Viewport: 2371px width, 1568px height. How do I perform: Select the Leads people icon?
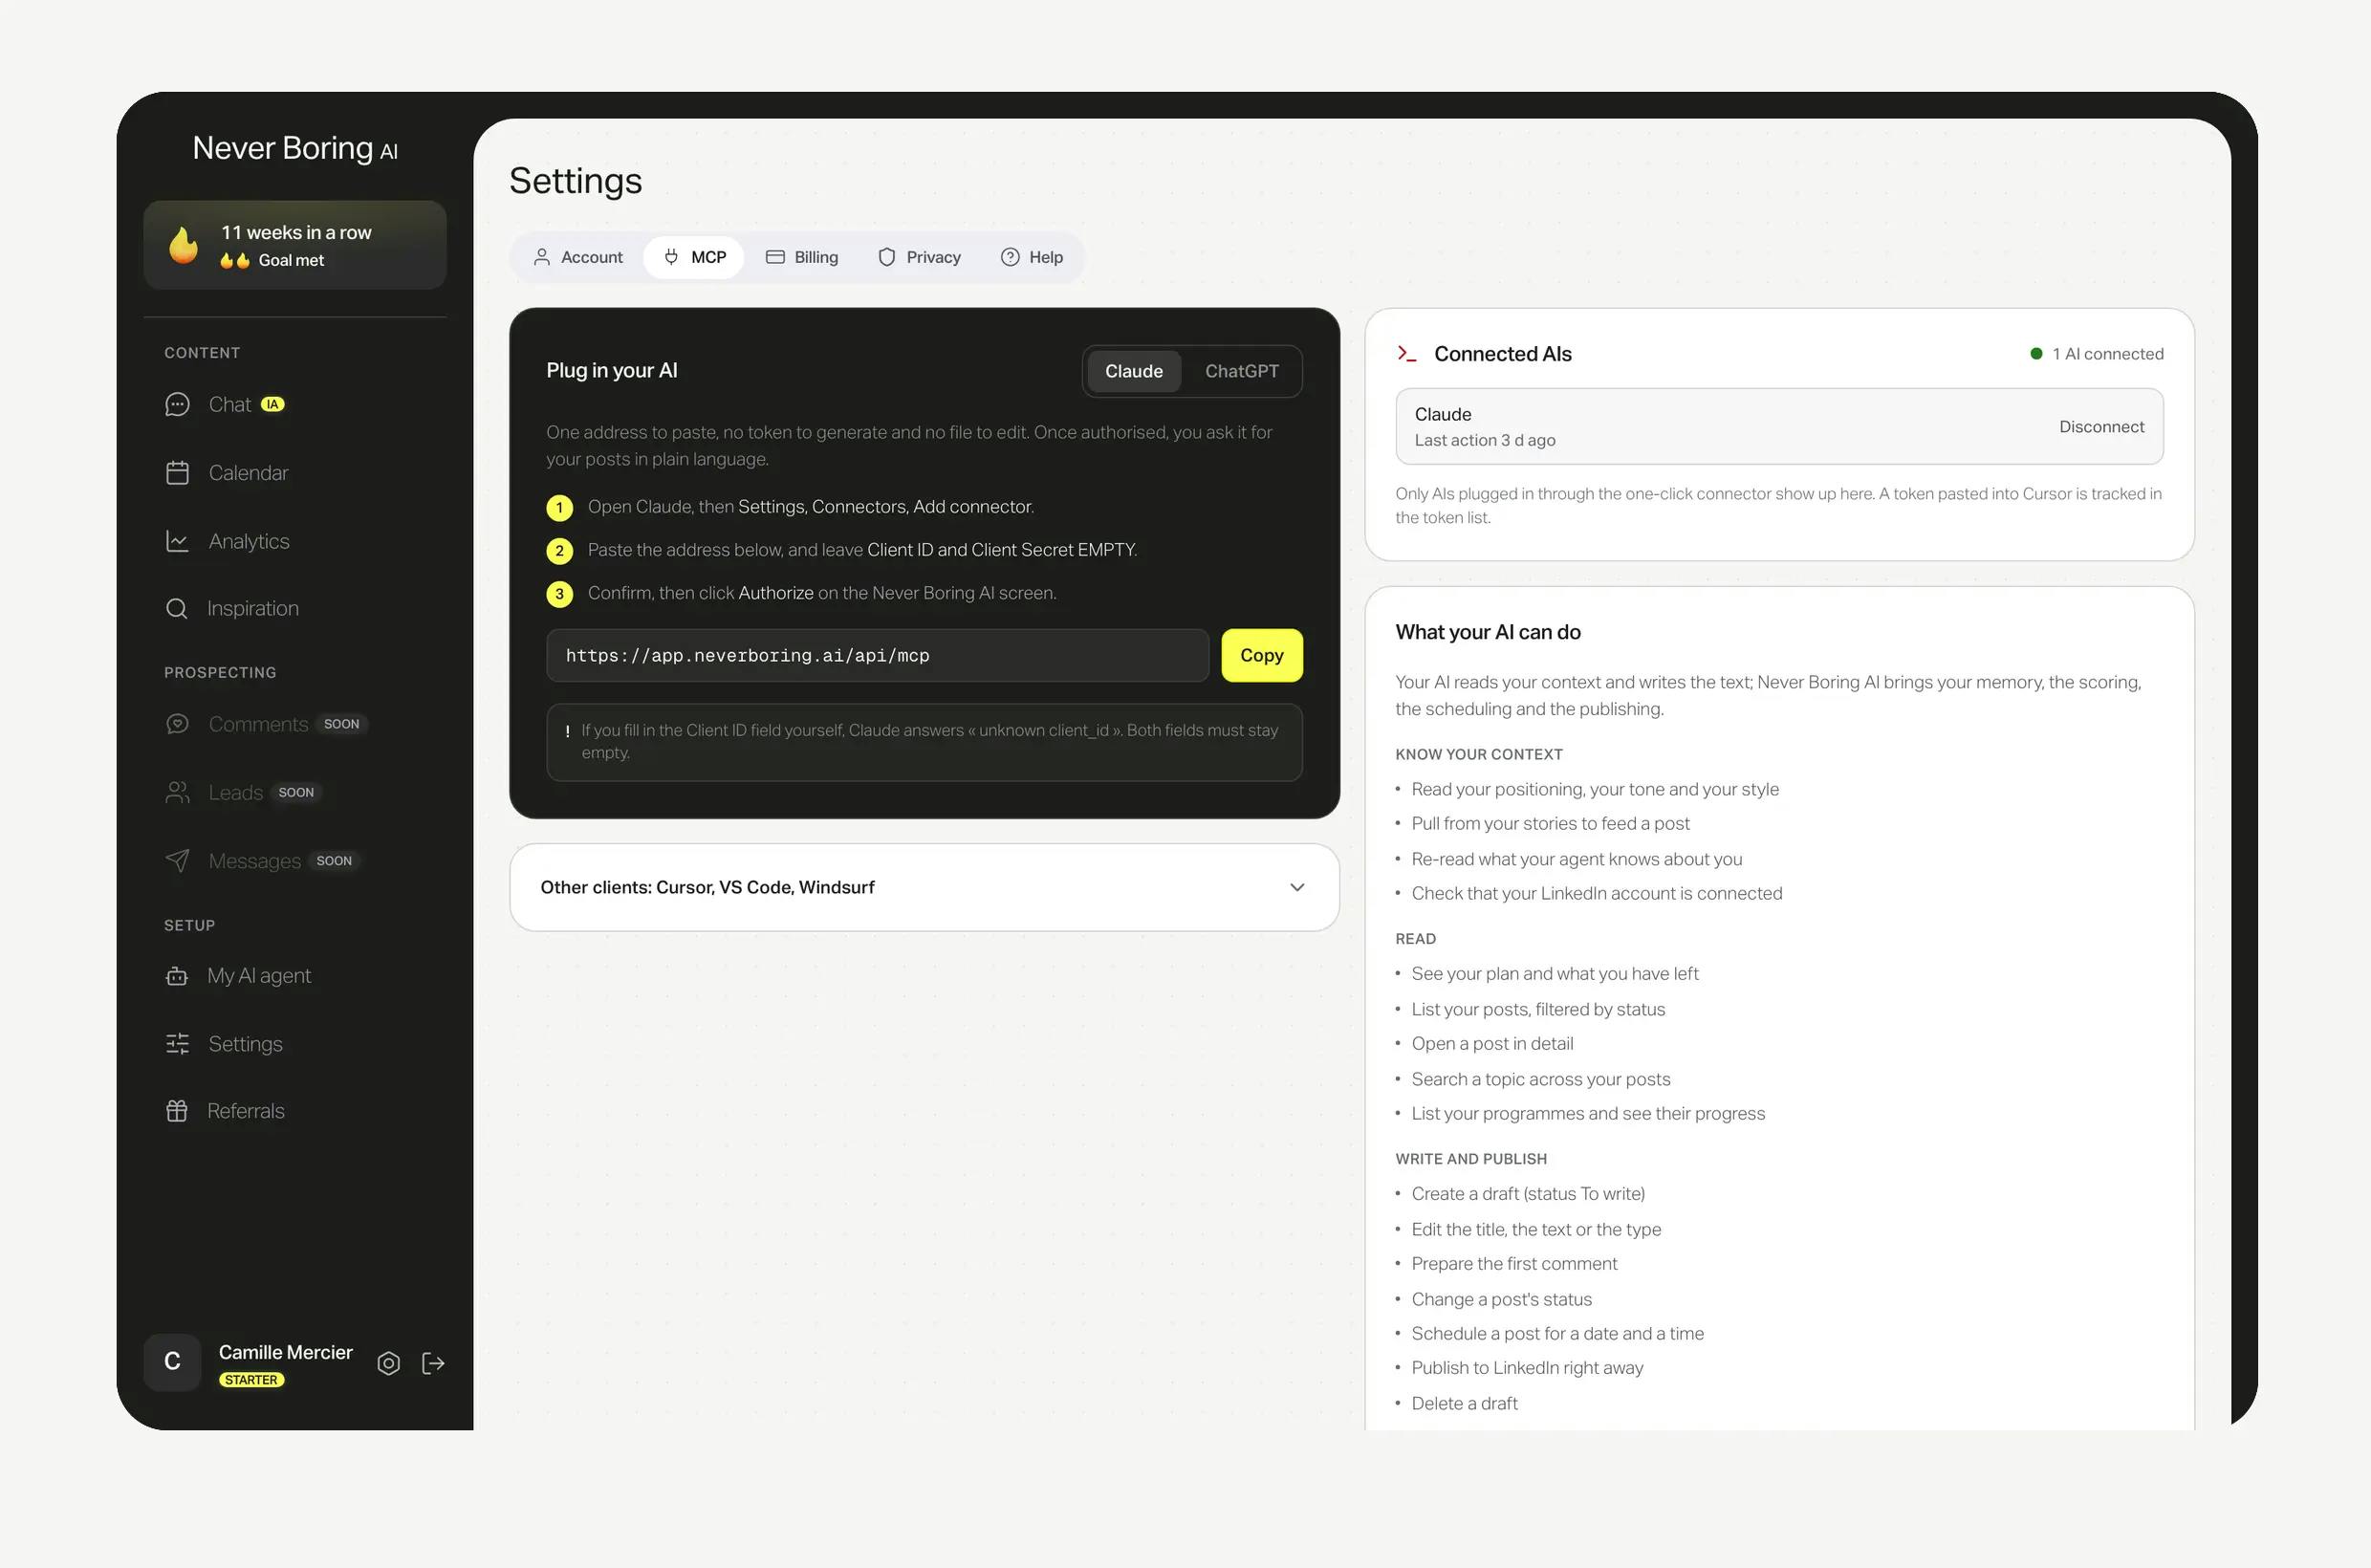(177, 792)
